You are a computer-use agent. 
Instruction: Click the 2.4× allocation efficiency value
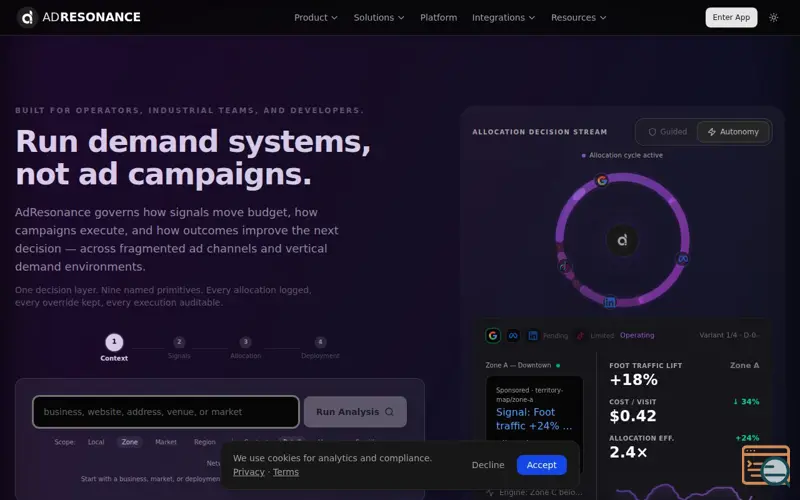(x=628, y=452)
